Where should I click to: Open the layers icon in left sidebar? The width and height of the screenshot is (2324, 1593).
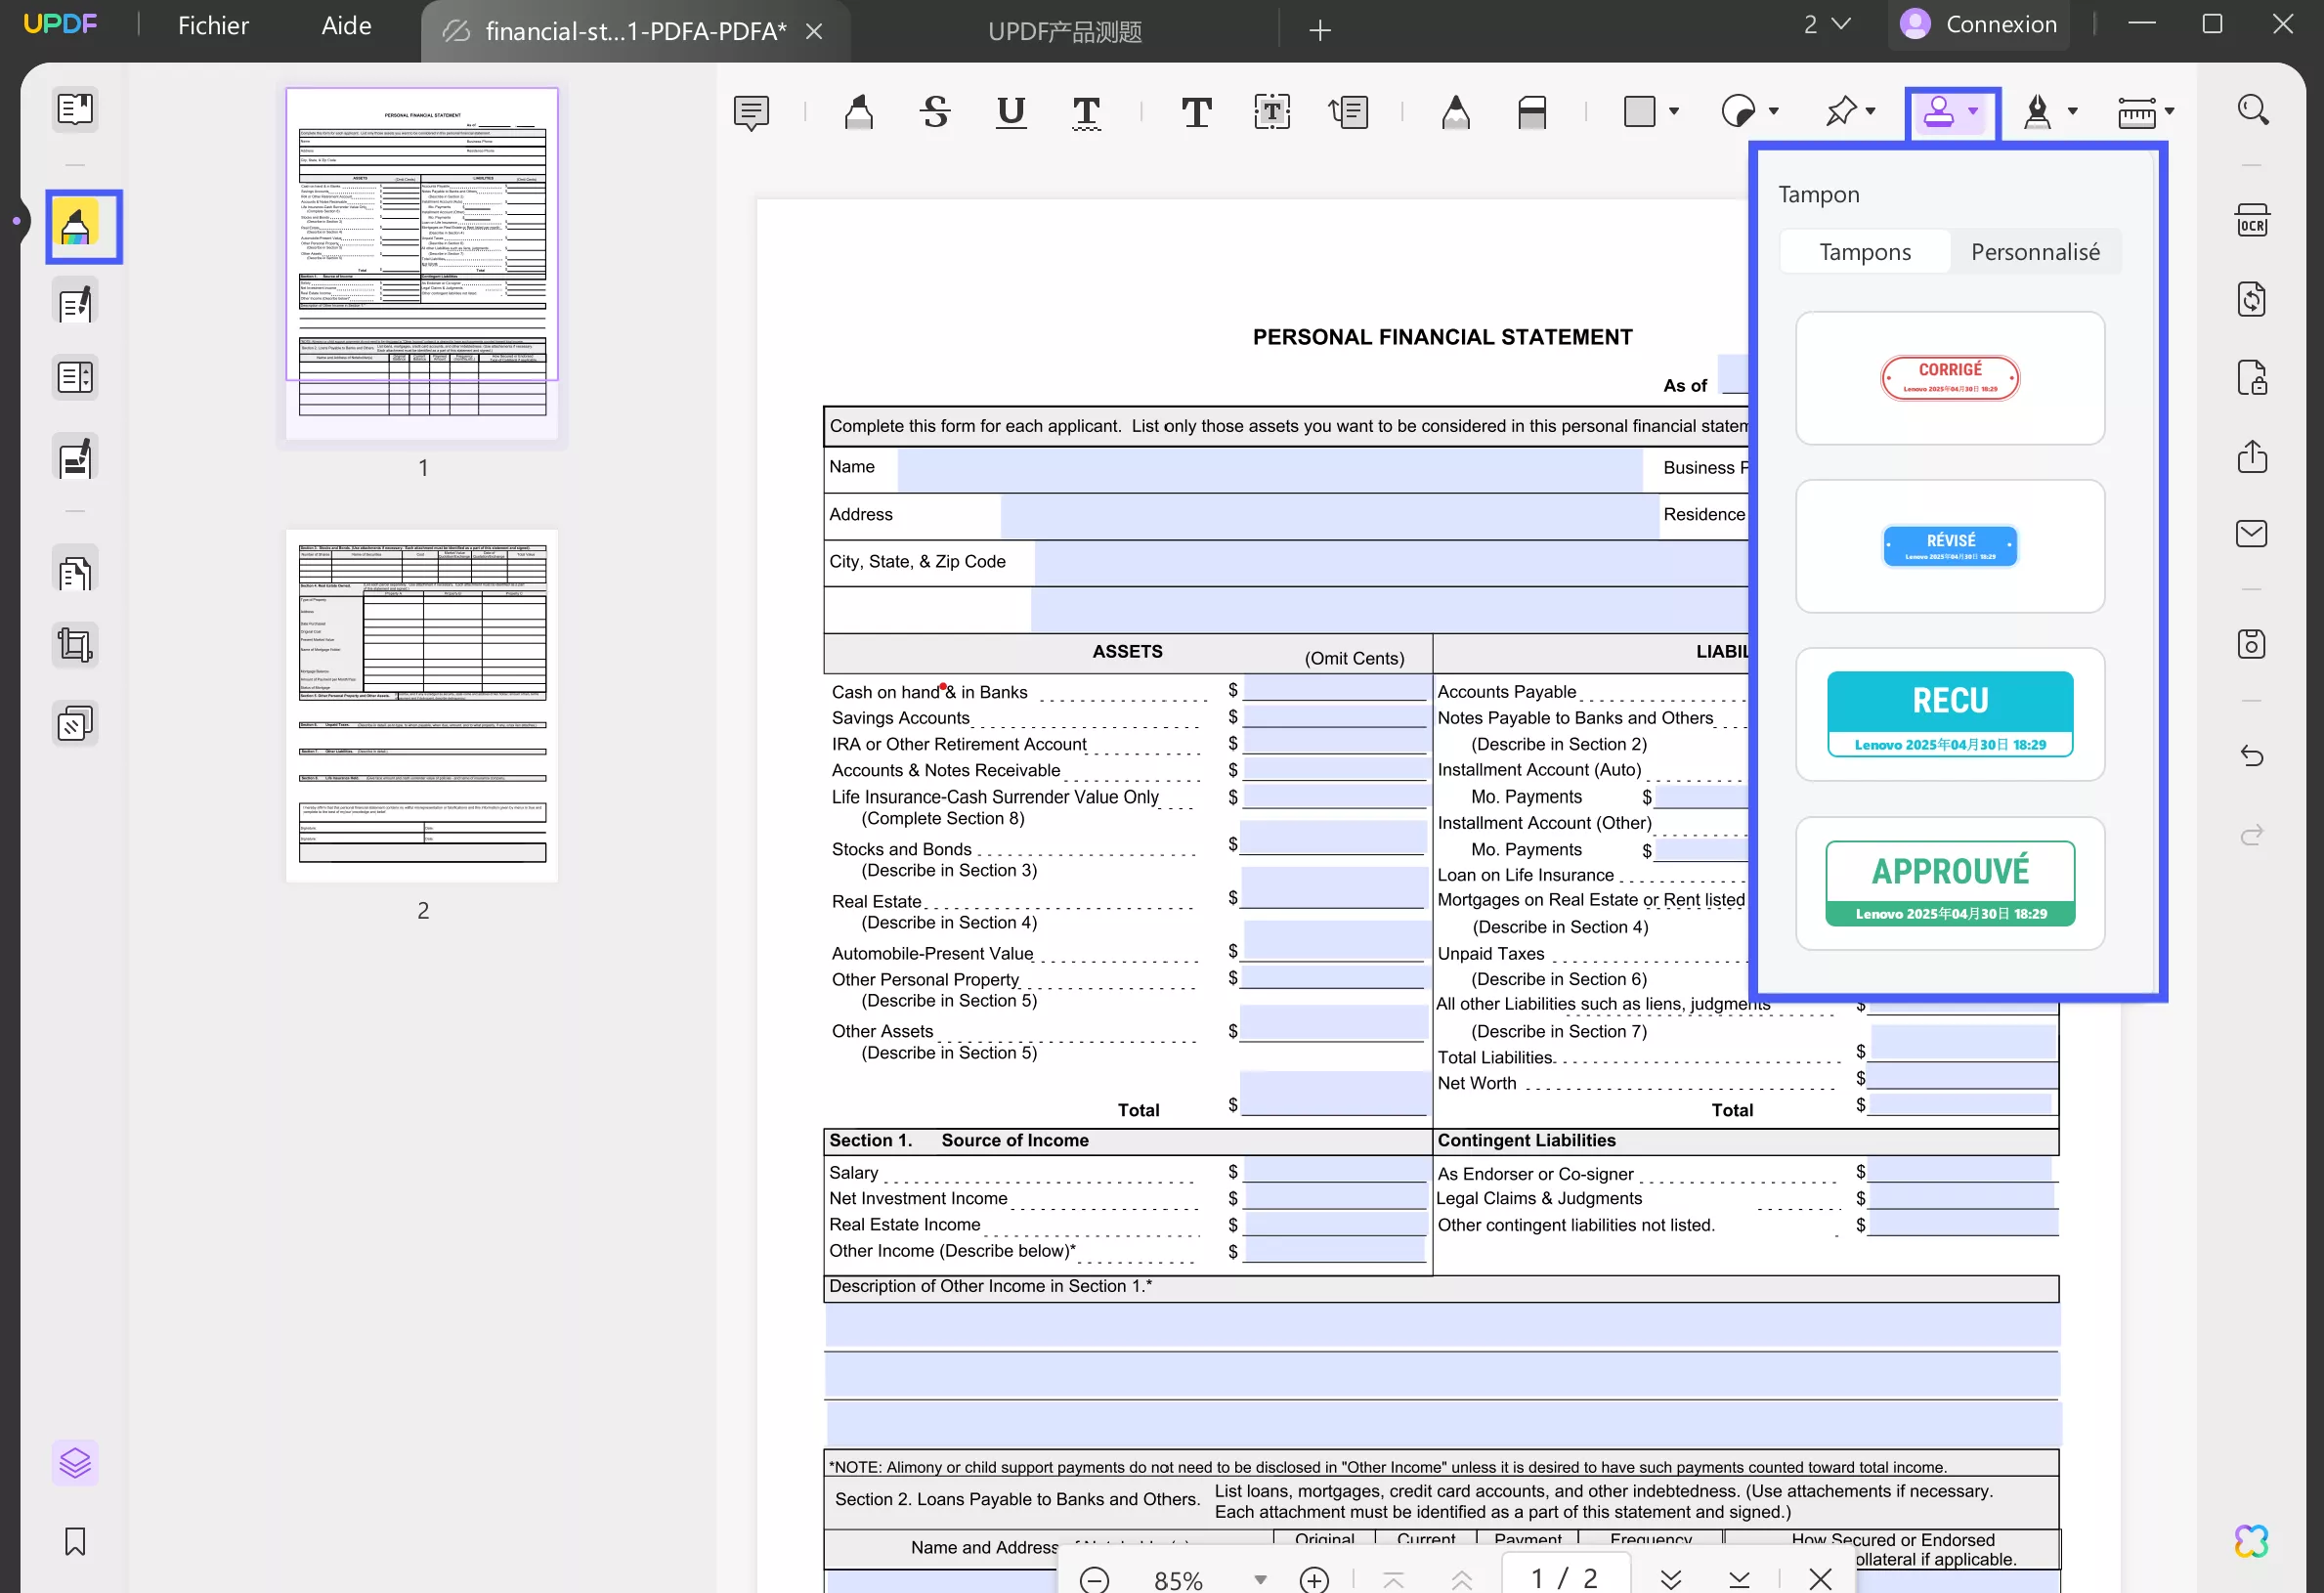[x=75, y=1463]
